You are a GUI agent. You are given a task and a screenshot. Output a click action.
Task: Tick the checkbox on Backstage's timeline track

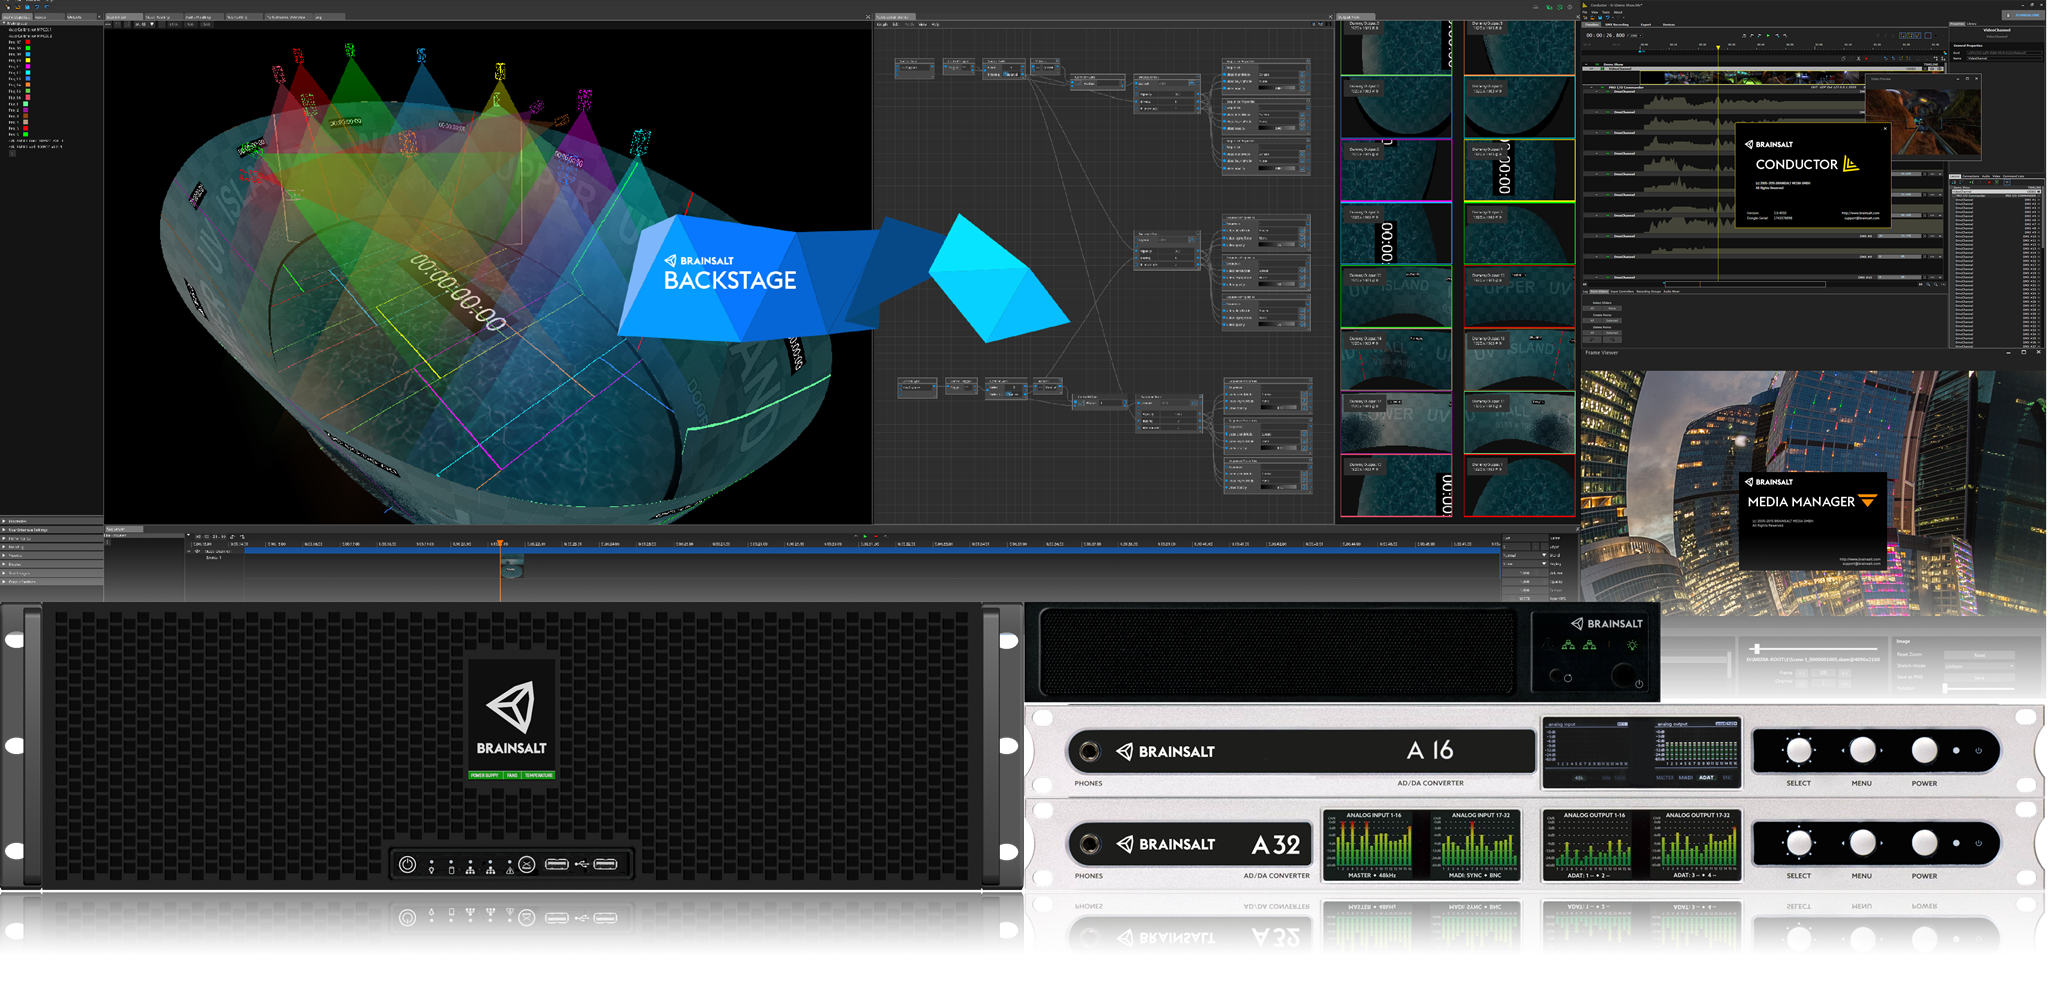(x=188, y=551)
